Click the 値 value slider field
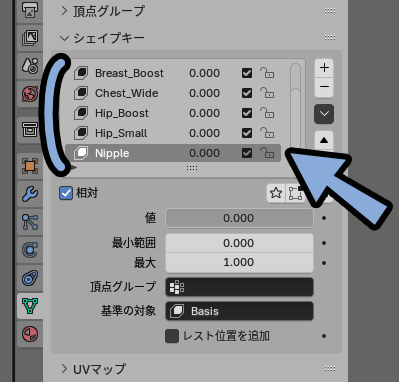 coord(239,218)
